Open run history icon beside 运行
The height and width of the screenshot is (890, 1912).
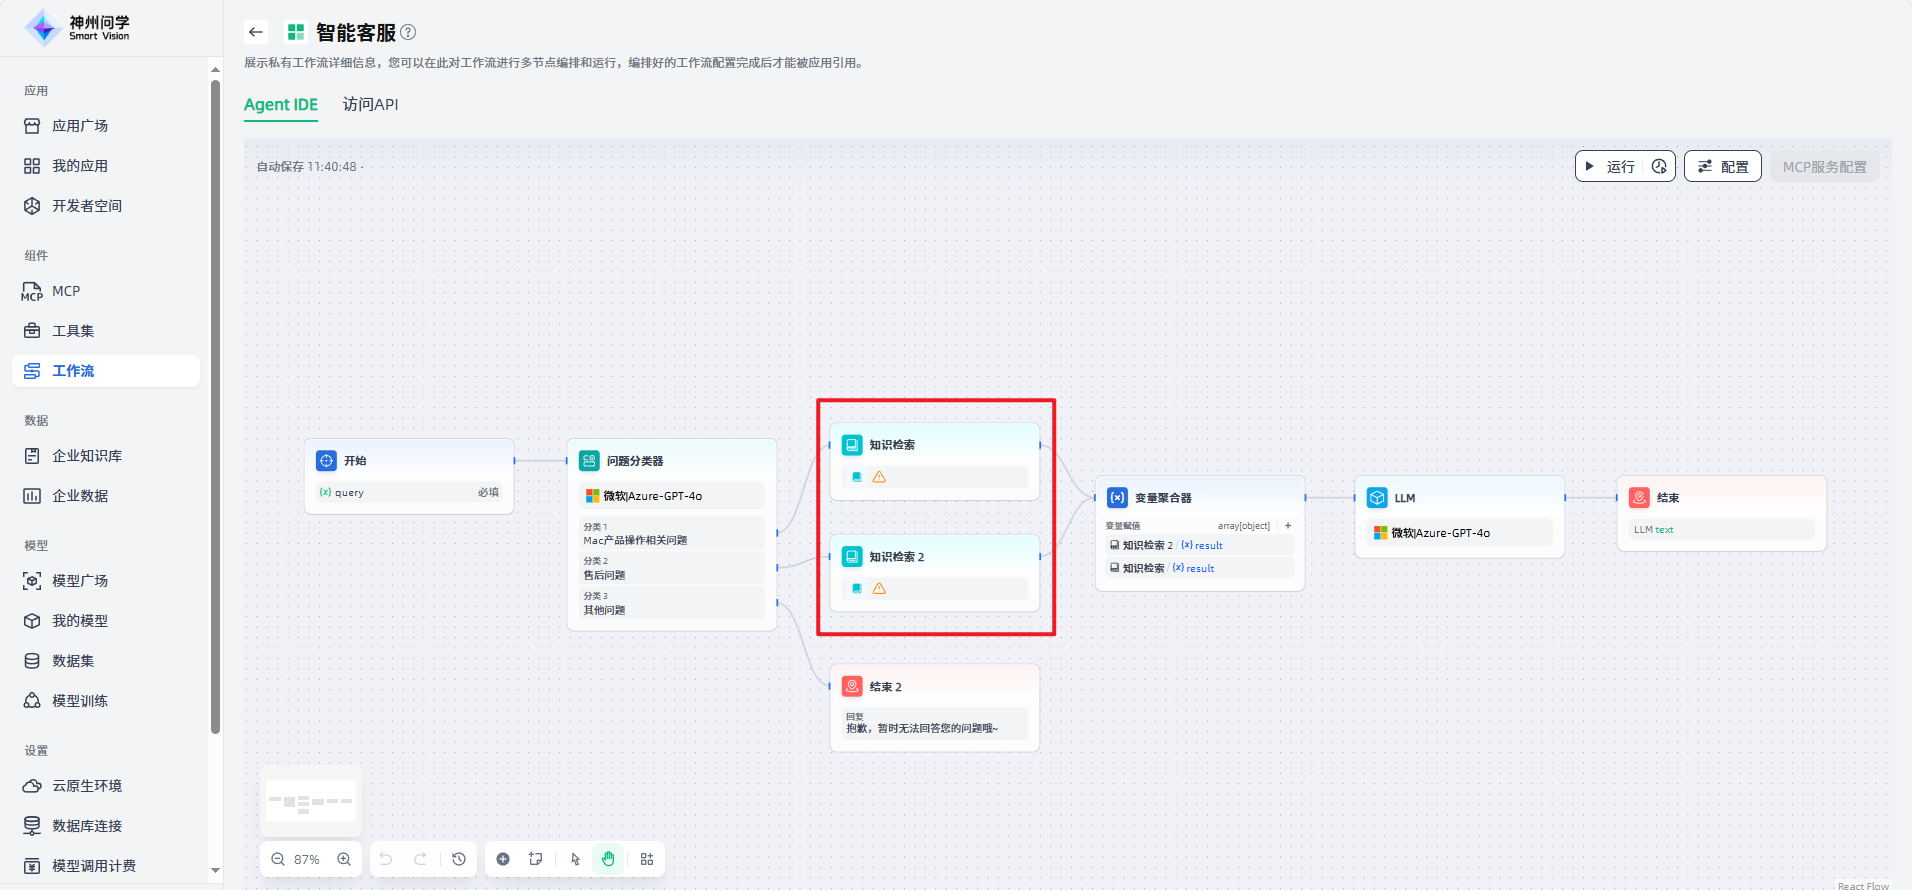pos(1659,167)
